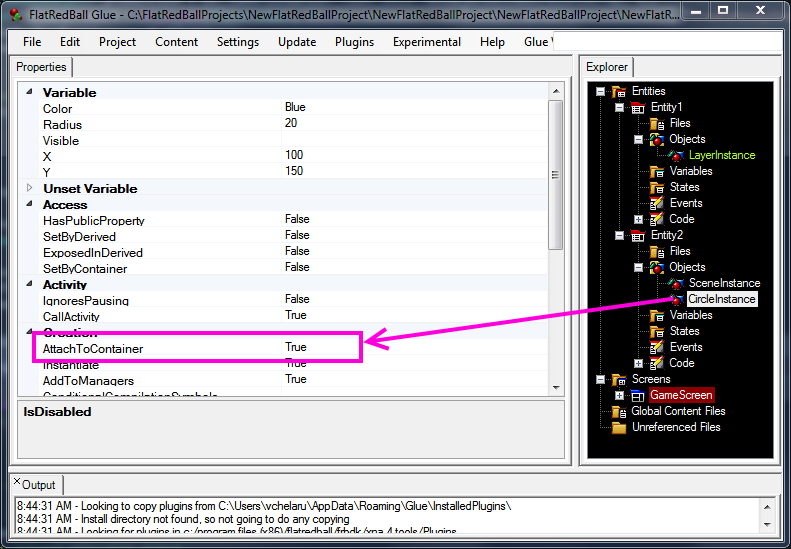Click the Unreferenced Files folder icon

tap(619, 427)
